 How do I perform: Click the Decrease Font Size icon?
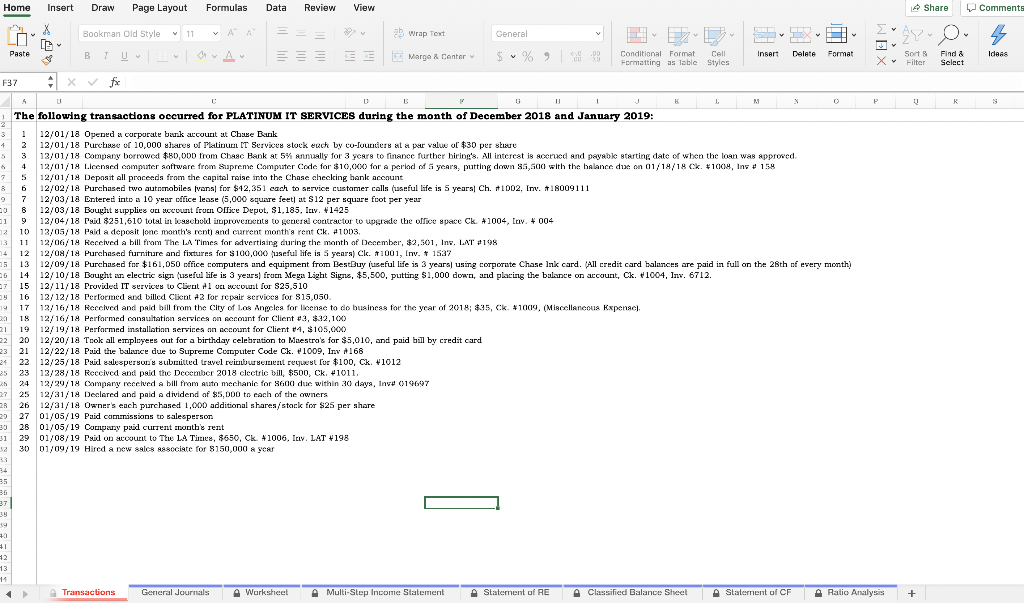tap(250, 33)
